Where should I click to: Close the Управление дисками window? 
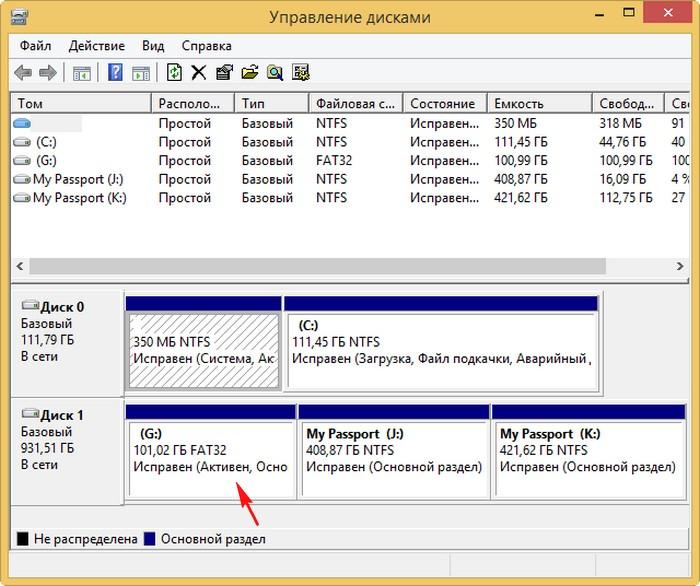coord(668,13)
